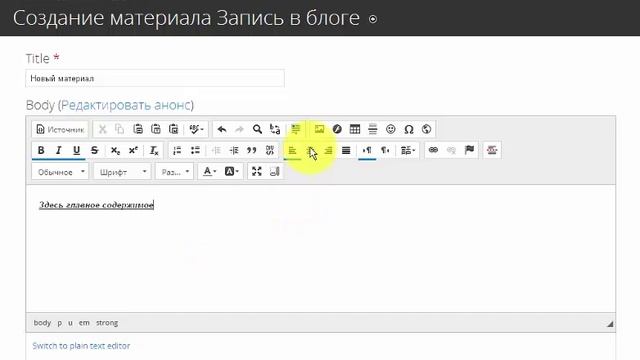Viewport: 640px width, 360px height.
Task: Click the circle icon beside page heading
Action: coord(373,19)
